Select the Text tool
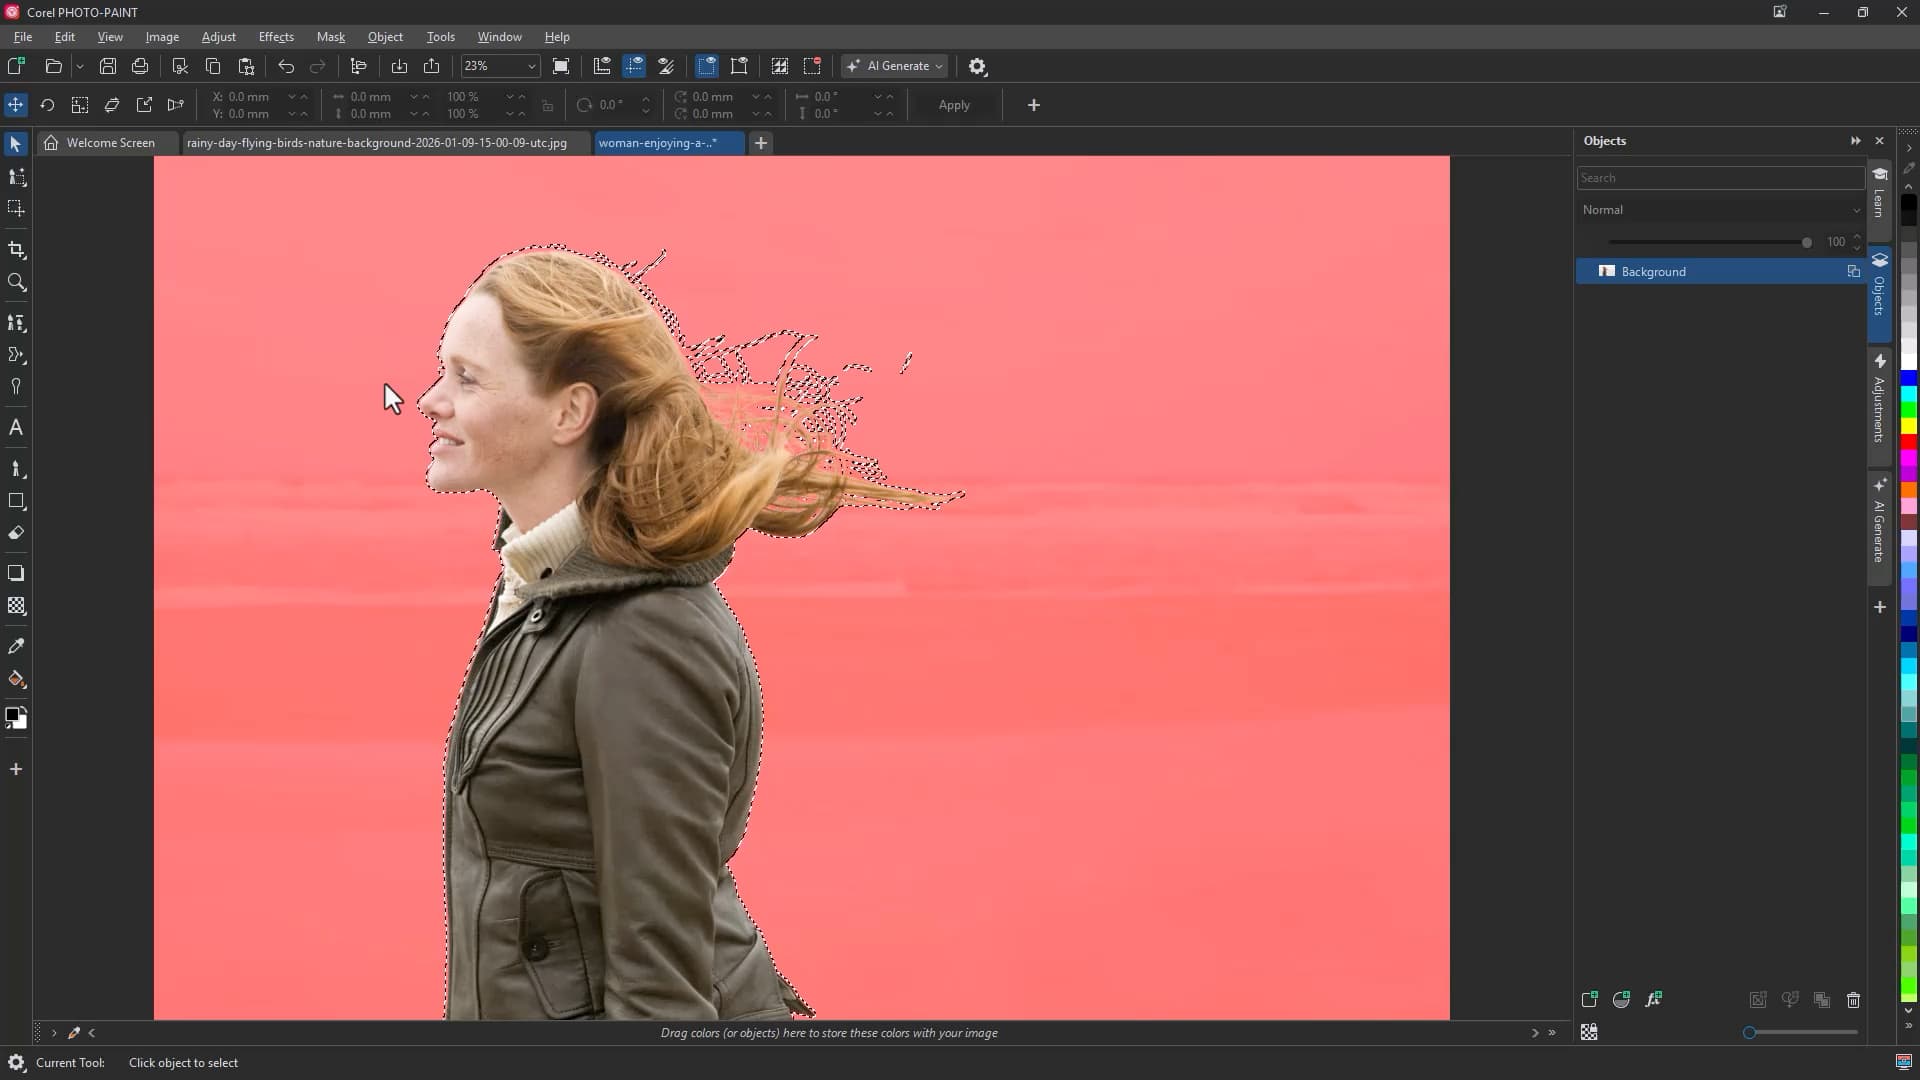The width and height of the screenshot is (1920, 1080). point(16,428)
